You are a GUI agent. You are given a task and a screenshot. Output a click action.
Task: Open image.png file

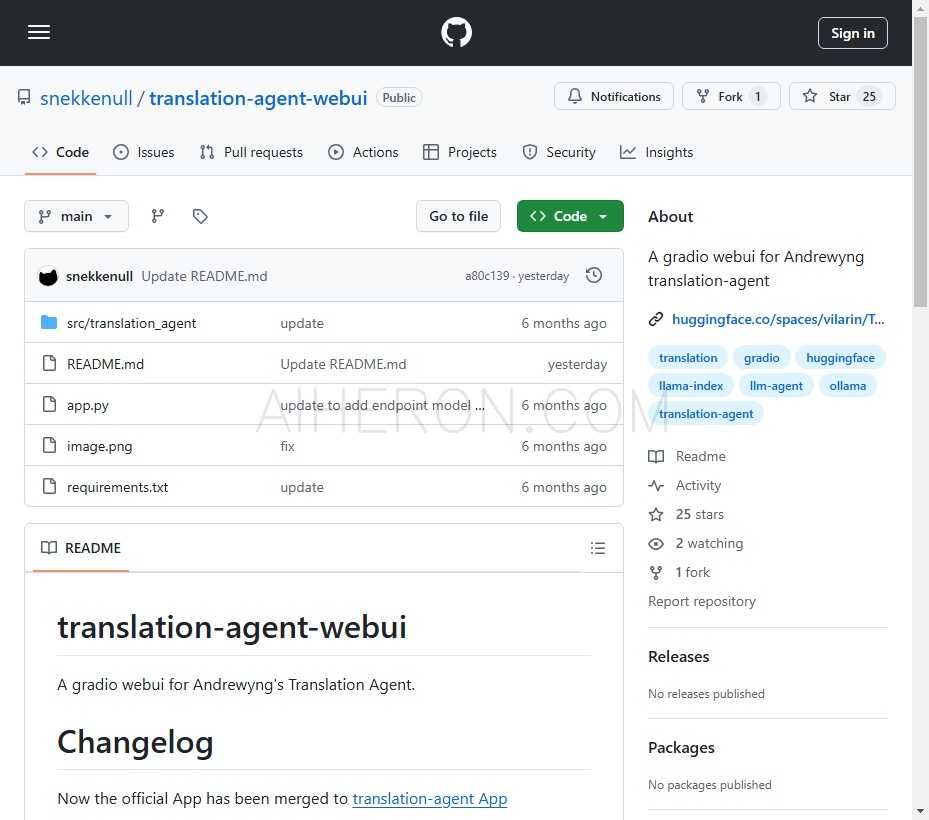(100, 446)
